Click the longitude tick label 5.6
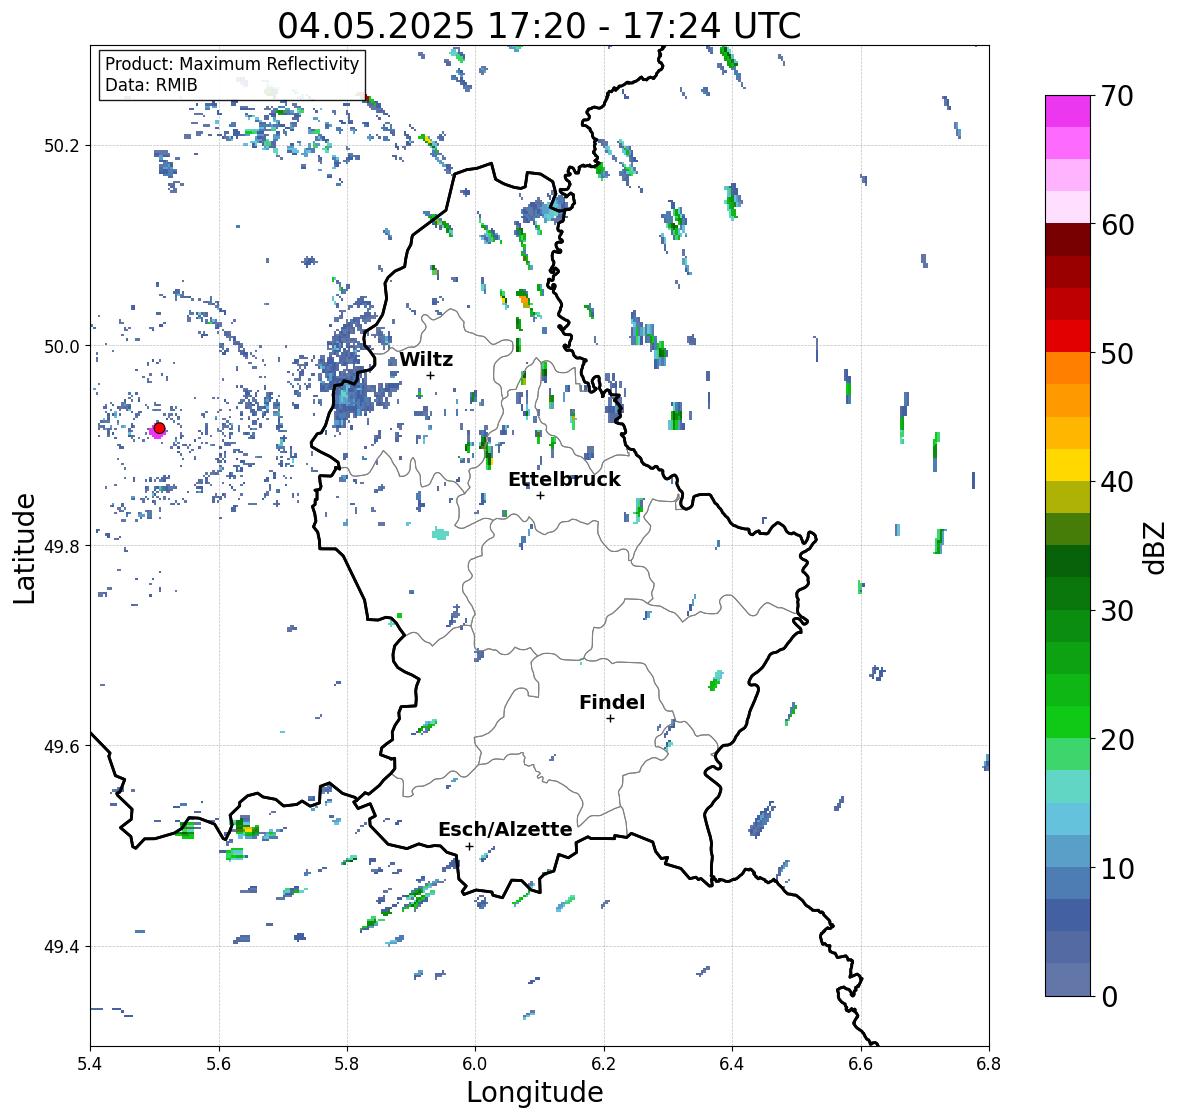Viewport: 1179px width, 1117px height. 219,1063
